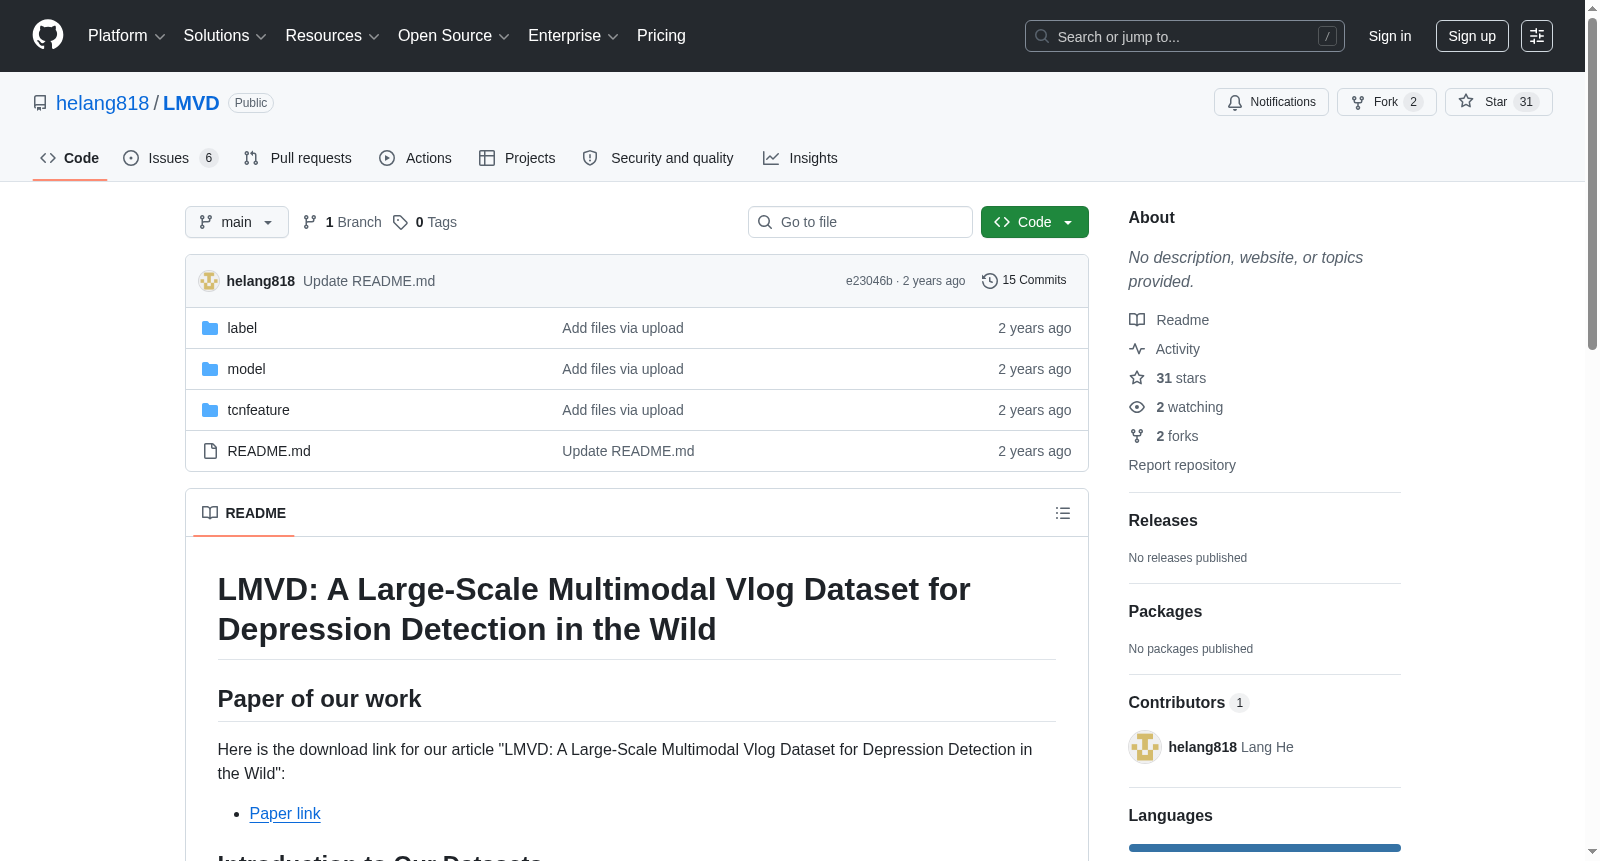Click the Sign in link
This screenshot has width=1600, height=861.
click(x=1390, y=36)
